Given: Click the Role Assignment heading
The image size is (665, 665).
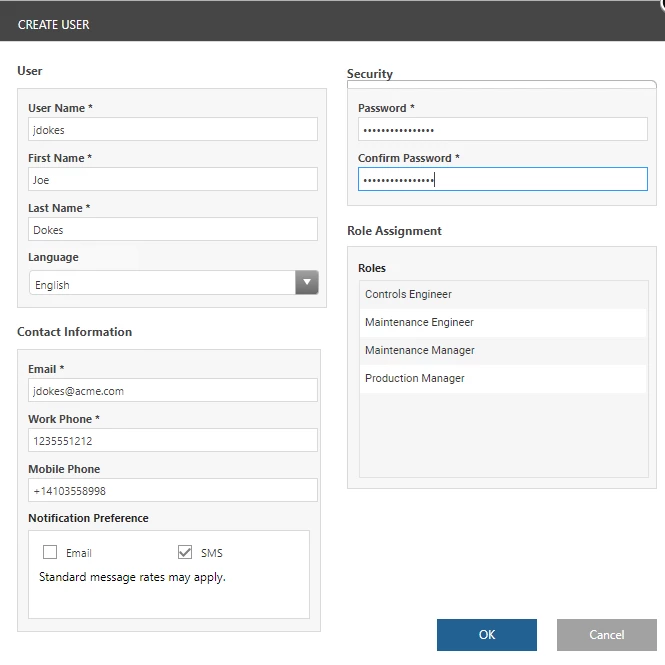Looking at the screenshot, I should pyautogui.click(x=394, y=231).
